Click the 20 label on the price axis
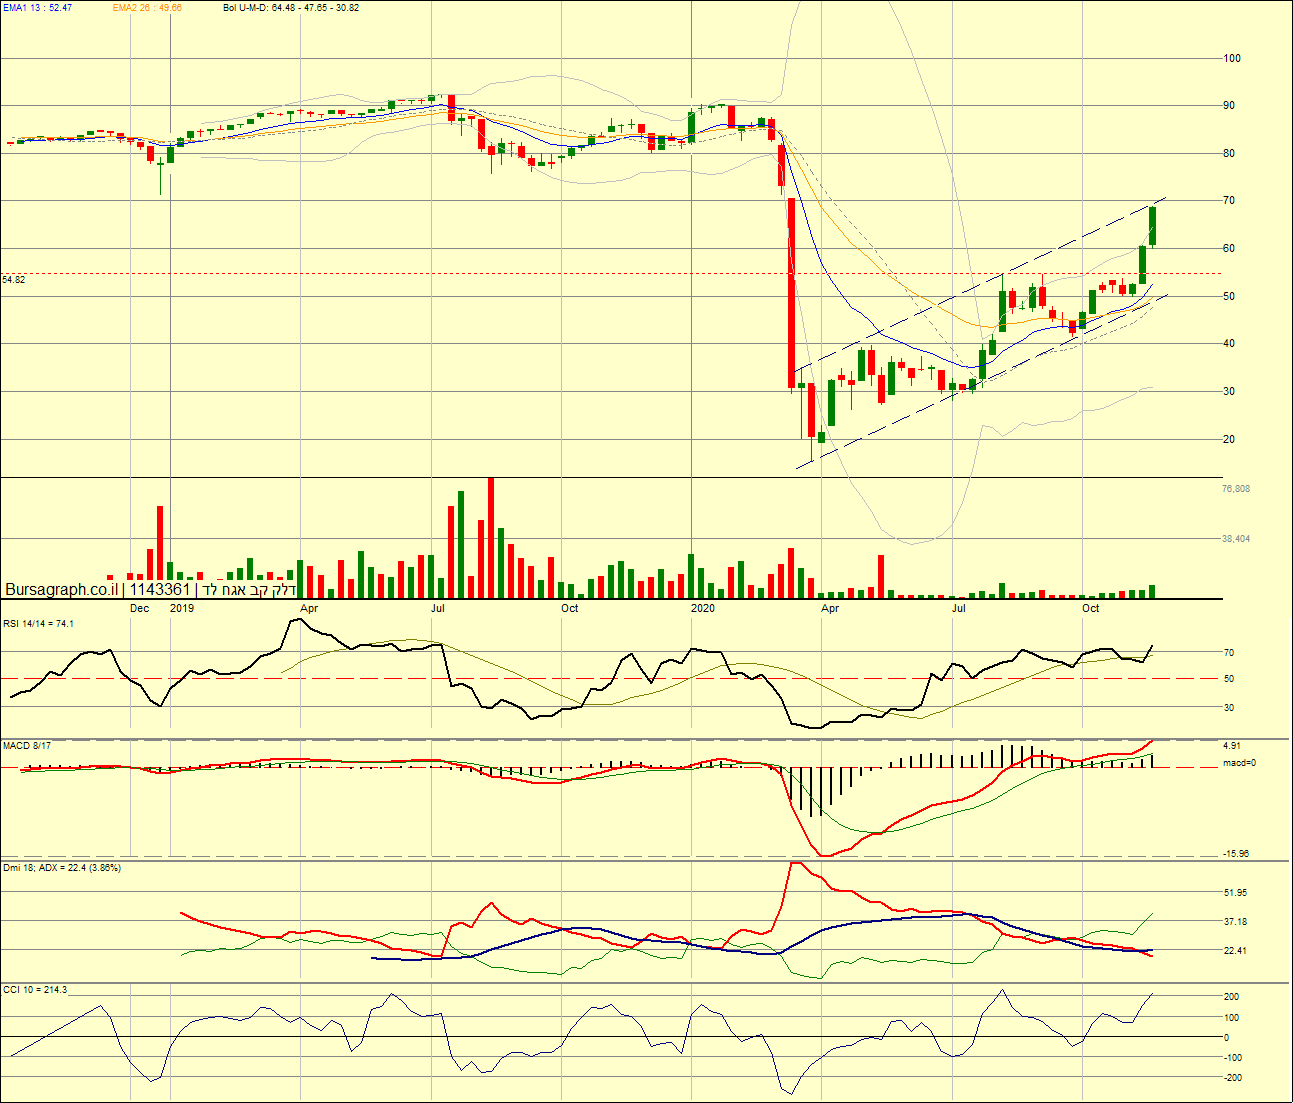1293x1103 pixels. 1229,440
